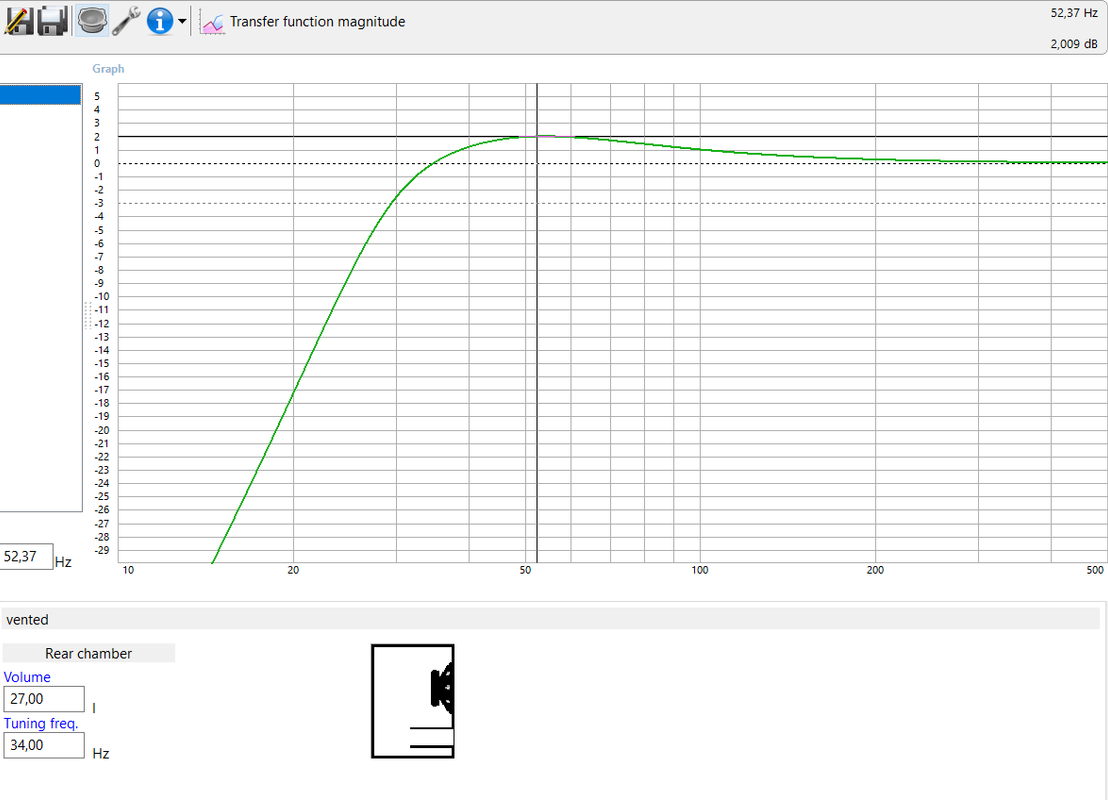
Task: Click the 200 label on the frequency axis
Action: (875, 570)
